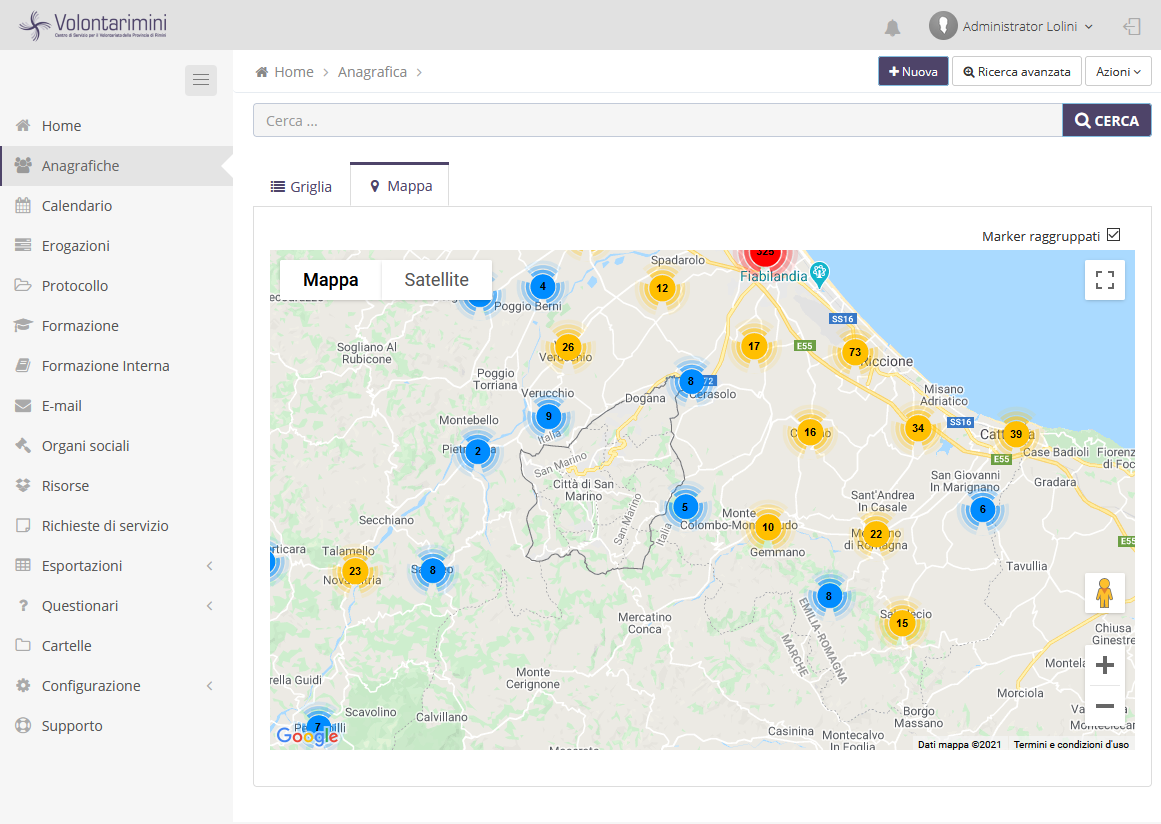The image size is (1161, 824).
Task: Click the CERCA search button
Action: point(1106,121)
